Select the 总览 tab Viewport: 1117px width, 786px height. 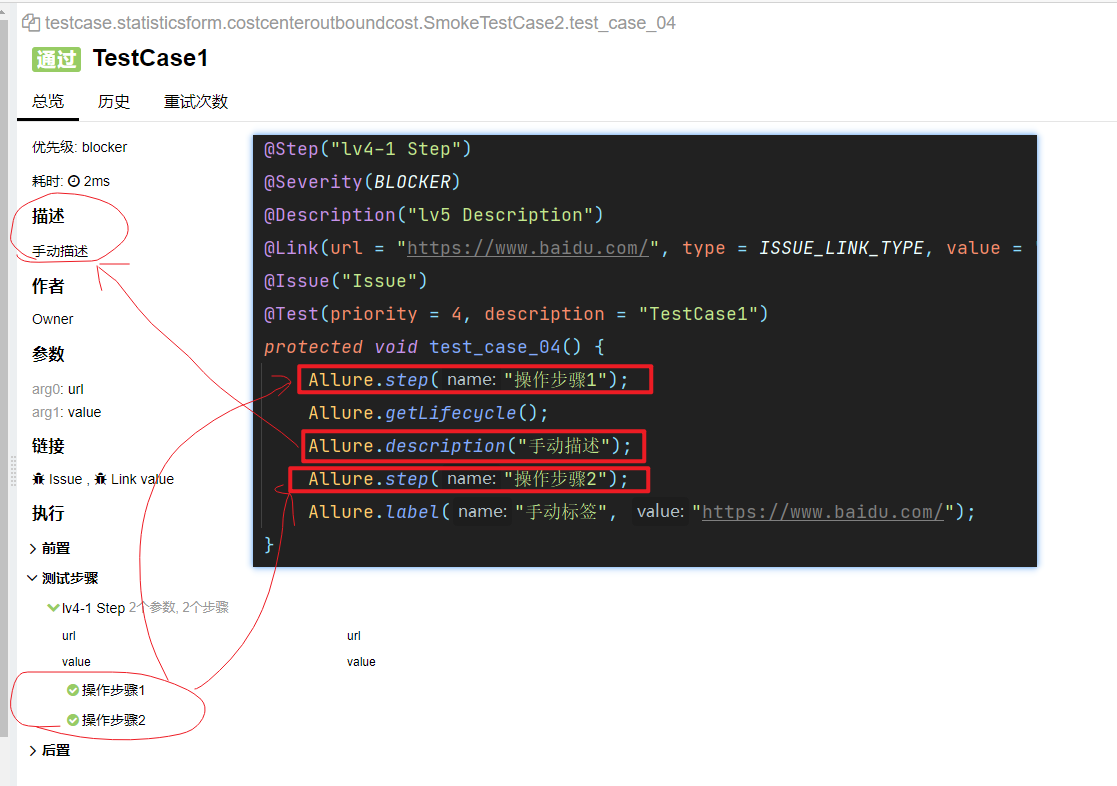click(48, 101)
